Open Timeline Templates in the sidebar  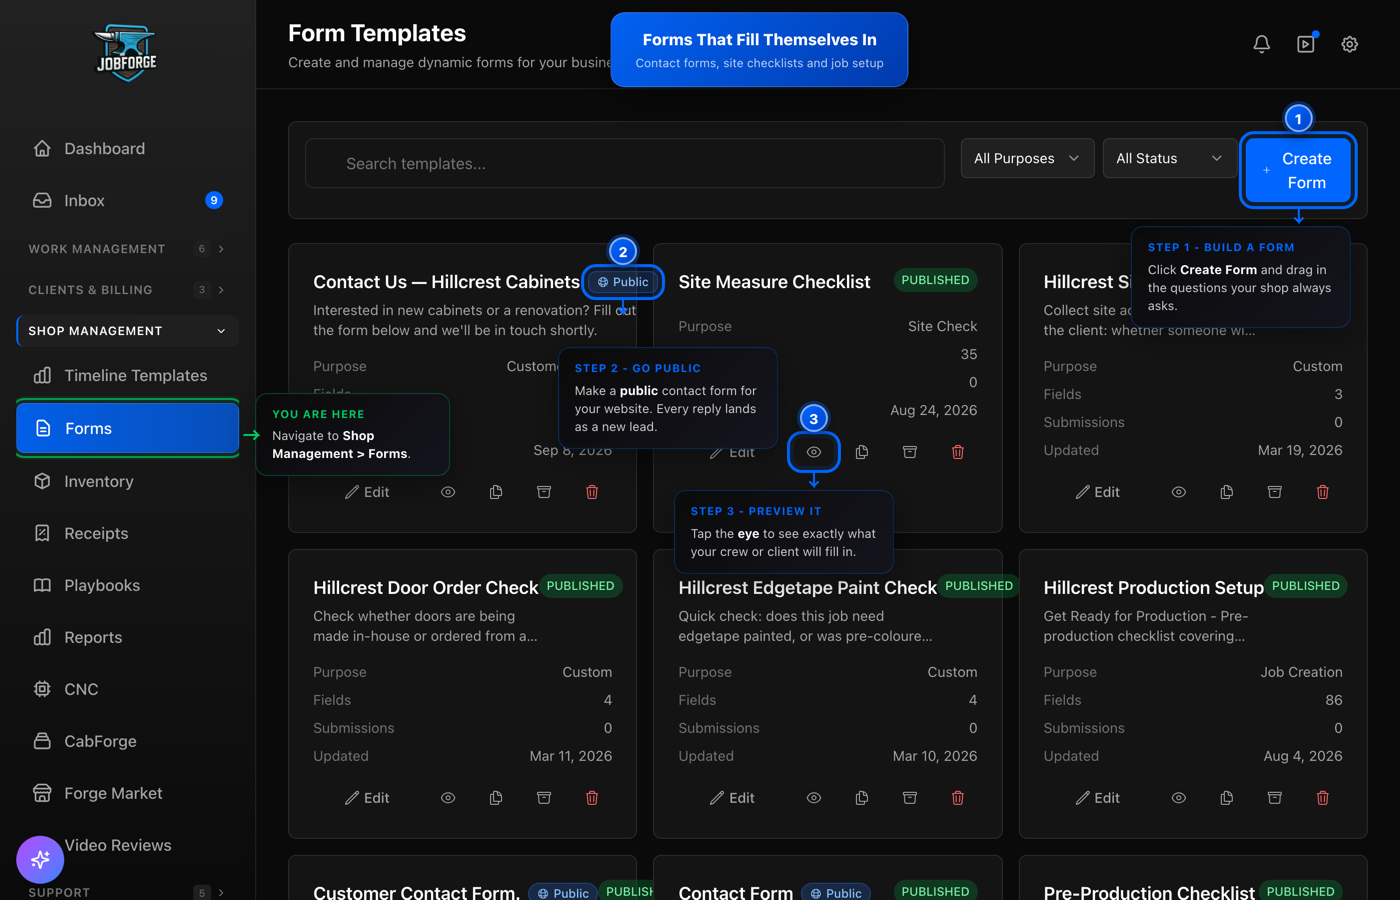[127, 376]
